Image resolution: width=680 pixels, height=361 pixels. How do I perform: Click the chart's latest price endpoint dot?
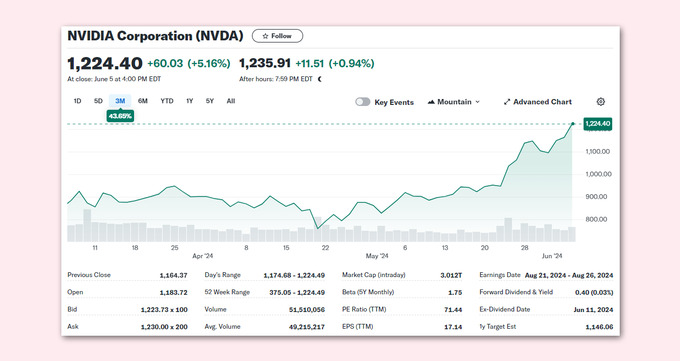[573, 124]
